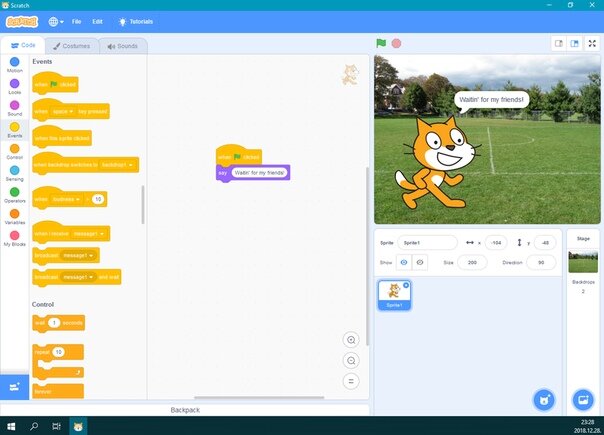This screenshot has height=435, width=604.
Task: Select the Stage backdrop thumbnail
Action: [x=583, y=262]
